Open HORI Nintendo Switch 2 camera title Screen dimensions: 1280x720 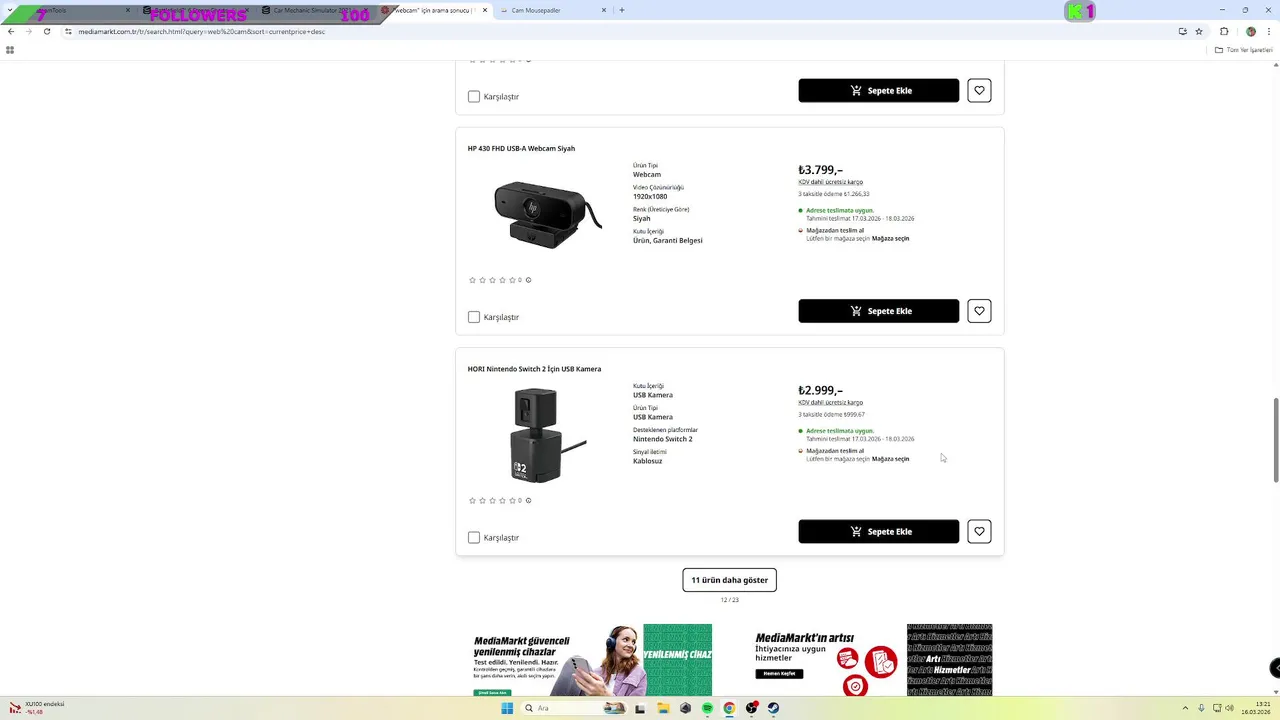(x=534, y=369)
